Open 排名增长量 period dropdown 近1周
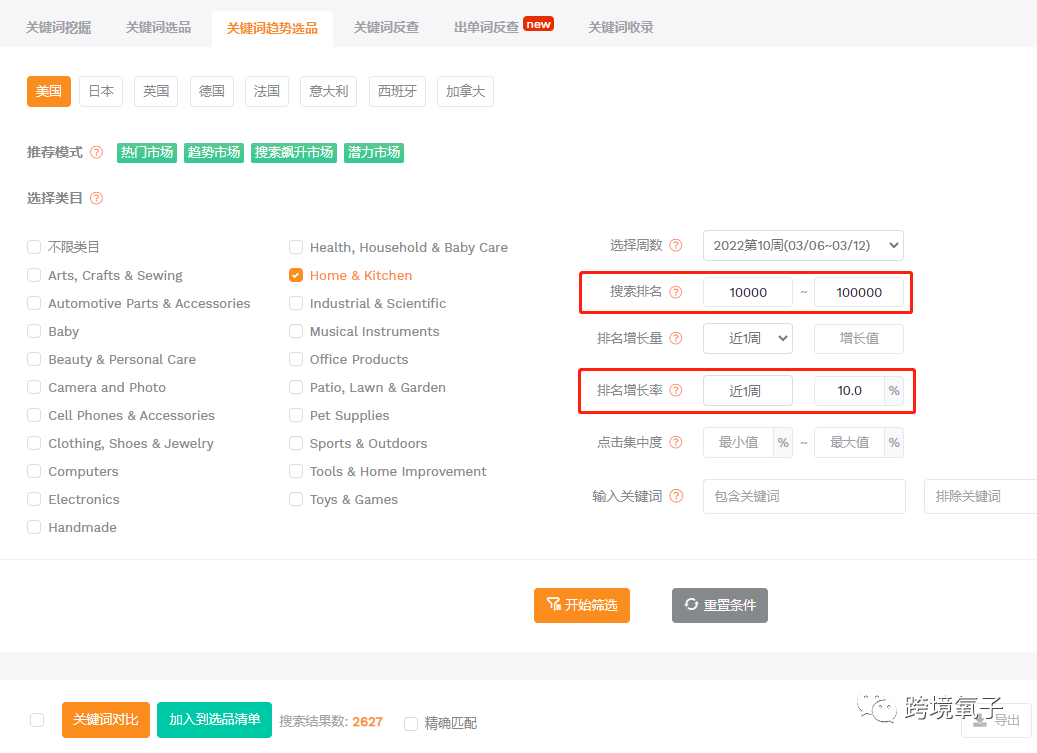 (x=747, y=338)
